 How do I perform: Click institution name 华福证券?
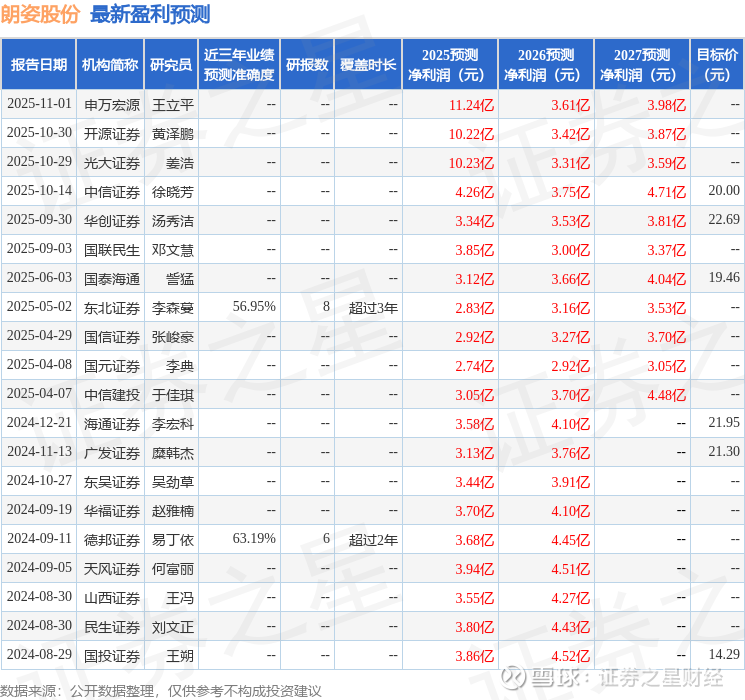(112, 511)
